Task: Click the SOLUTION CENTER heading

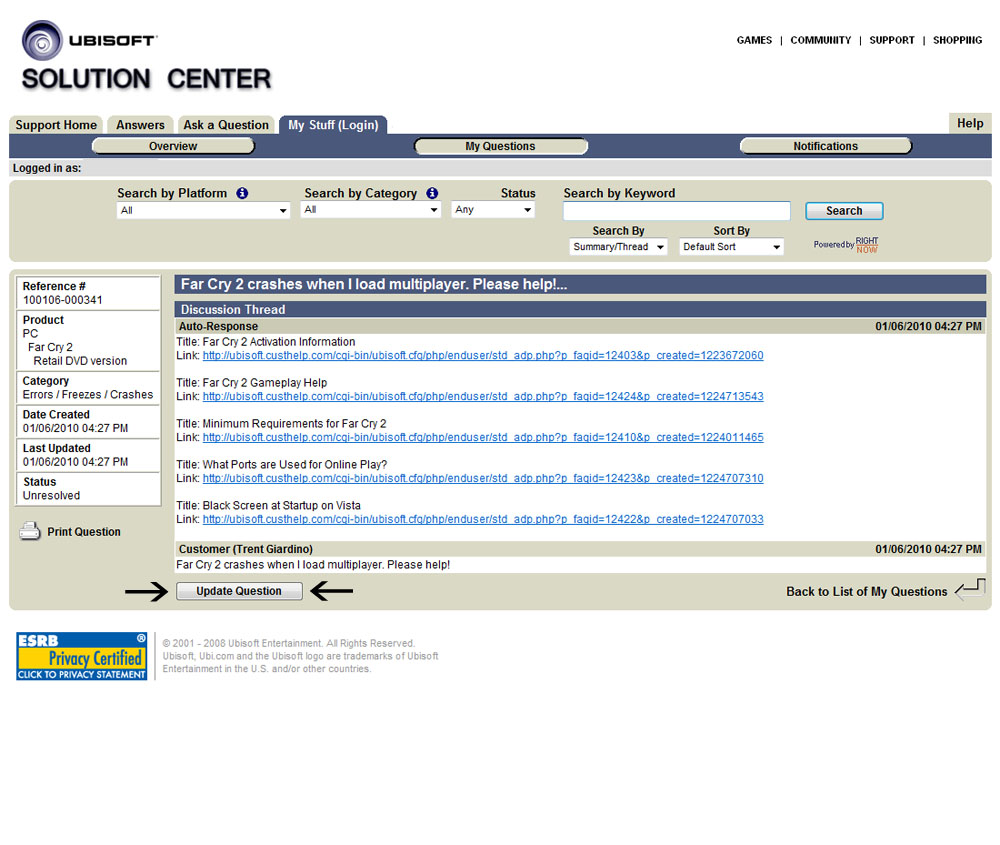Action: [x=147, y=79]
